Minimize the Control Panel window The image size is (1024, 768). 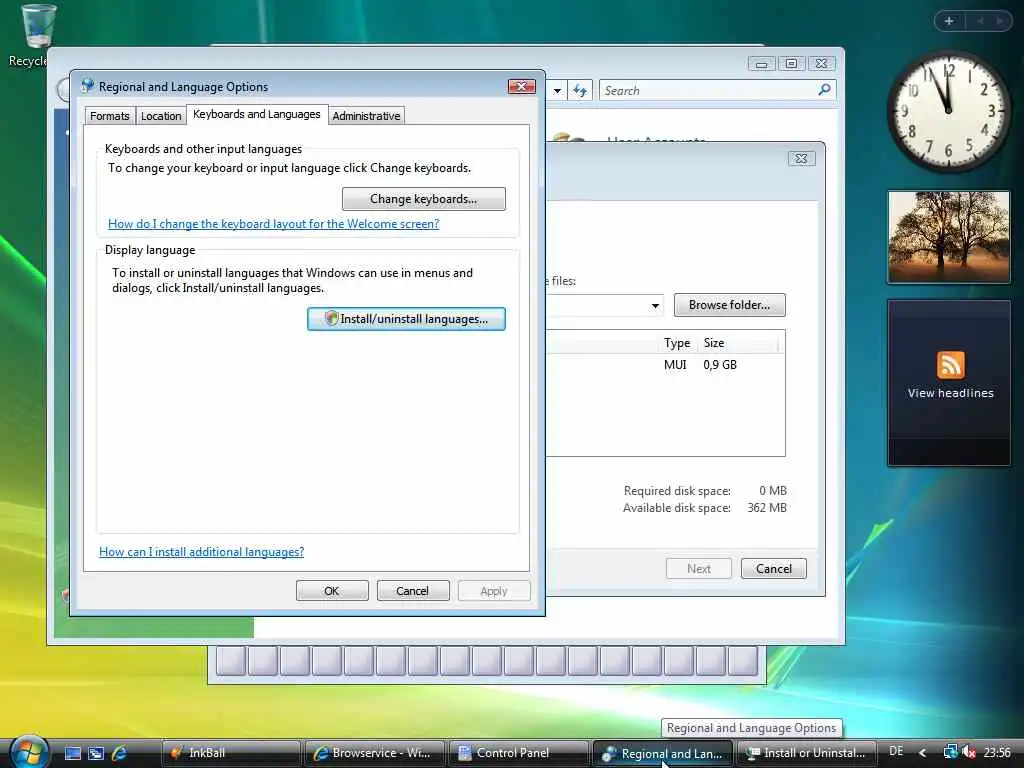point(761,63)
